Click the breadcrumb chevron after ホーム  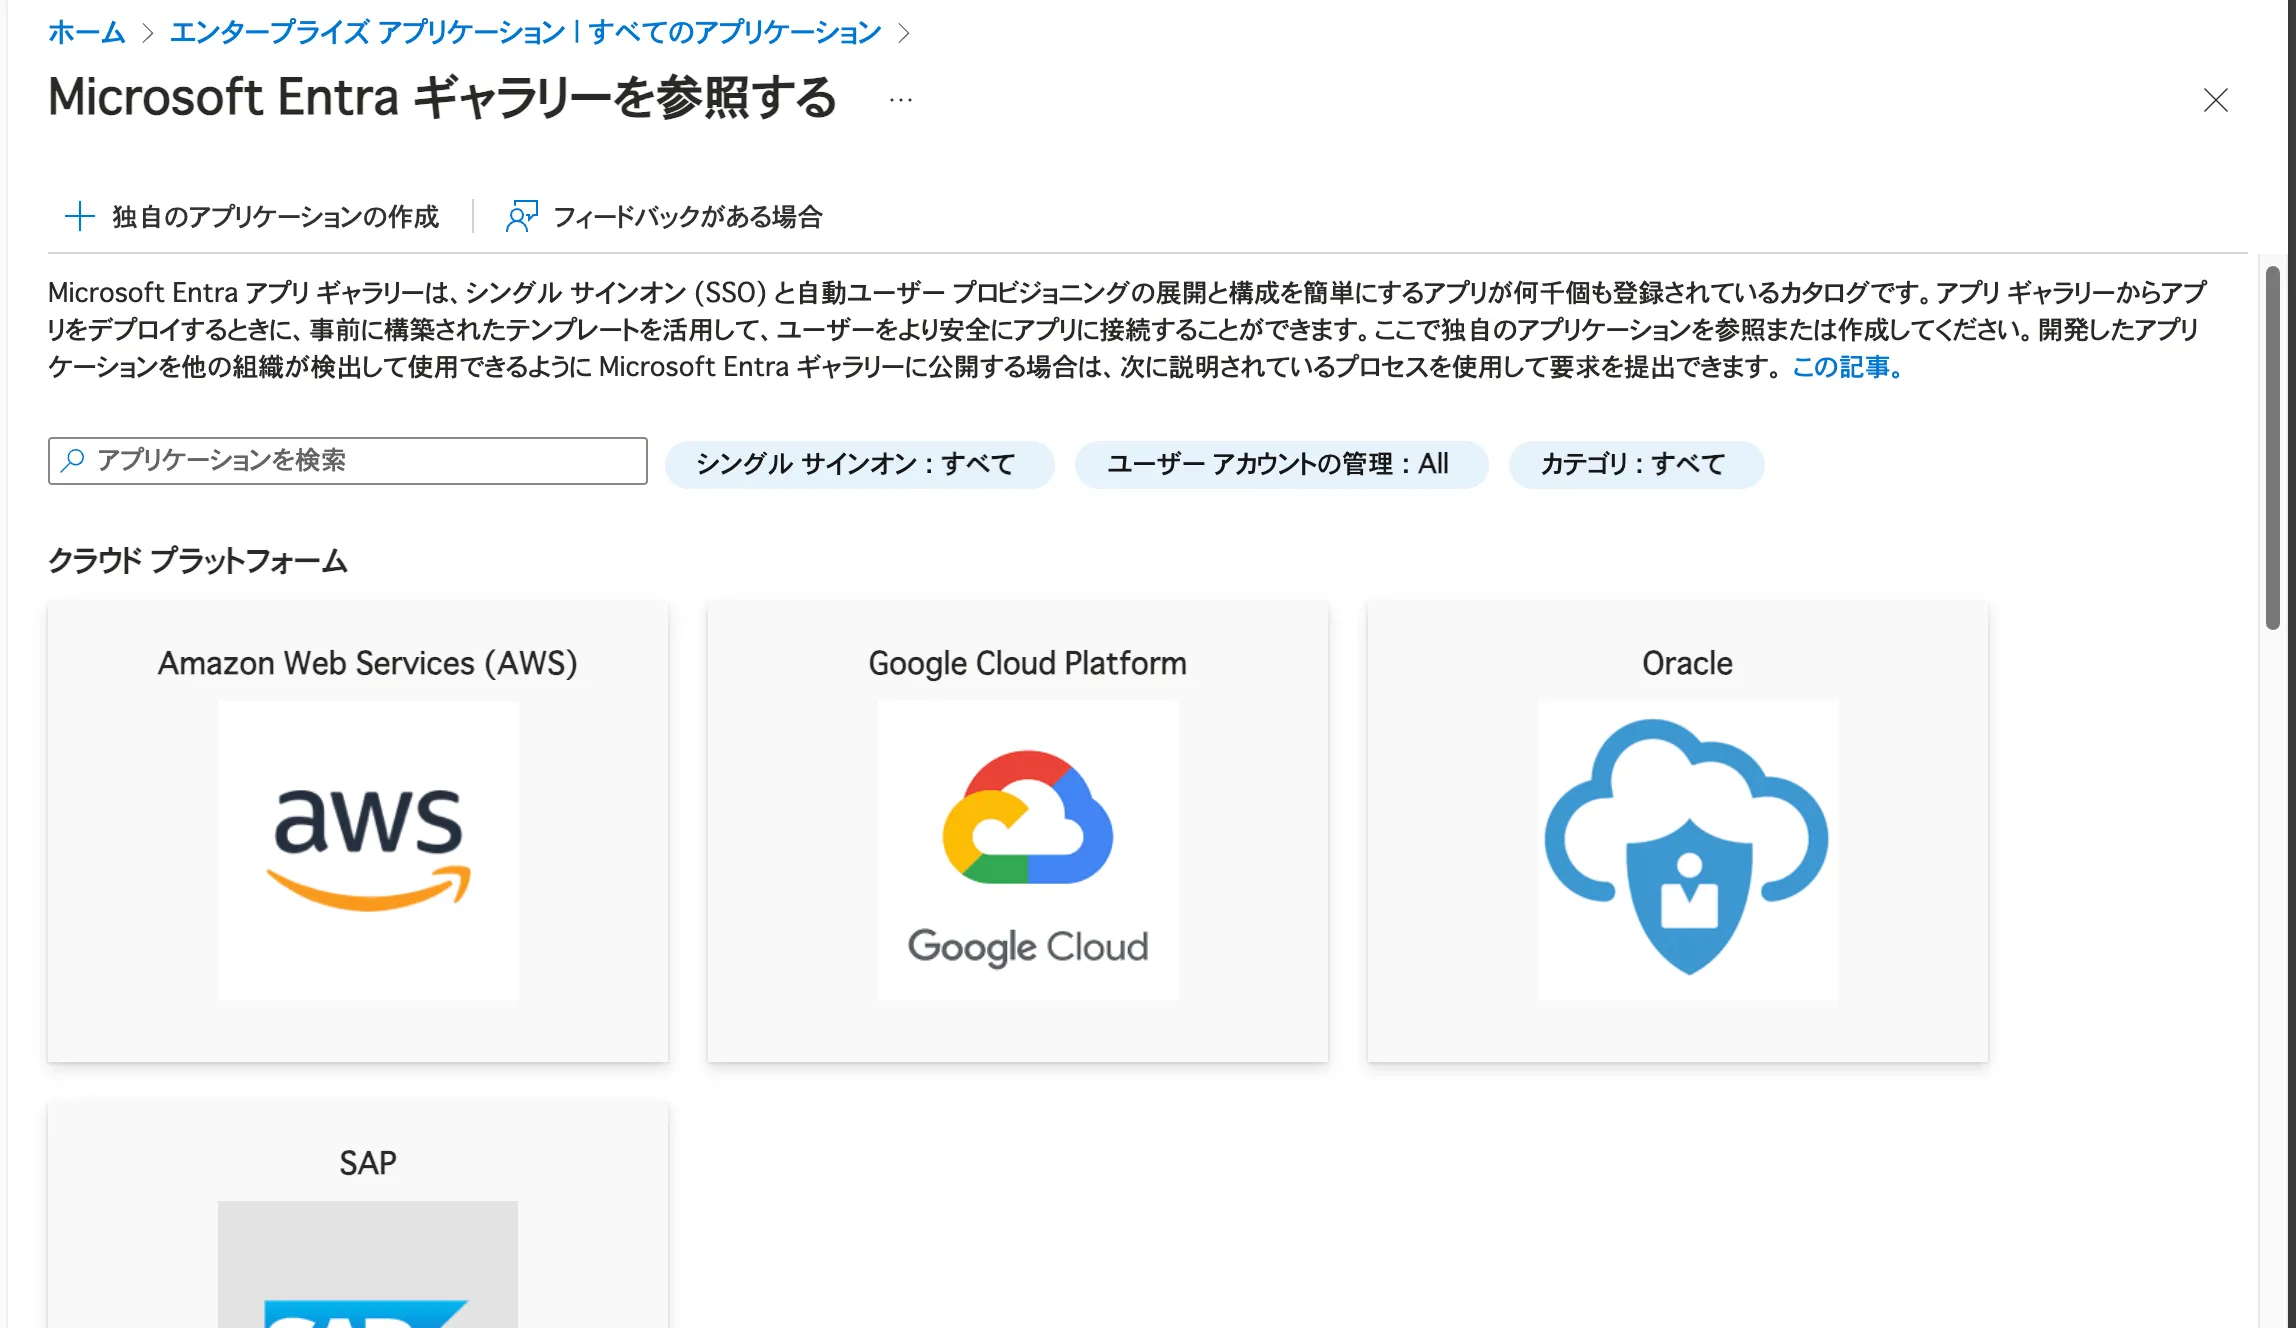(x=148, y=33)
